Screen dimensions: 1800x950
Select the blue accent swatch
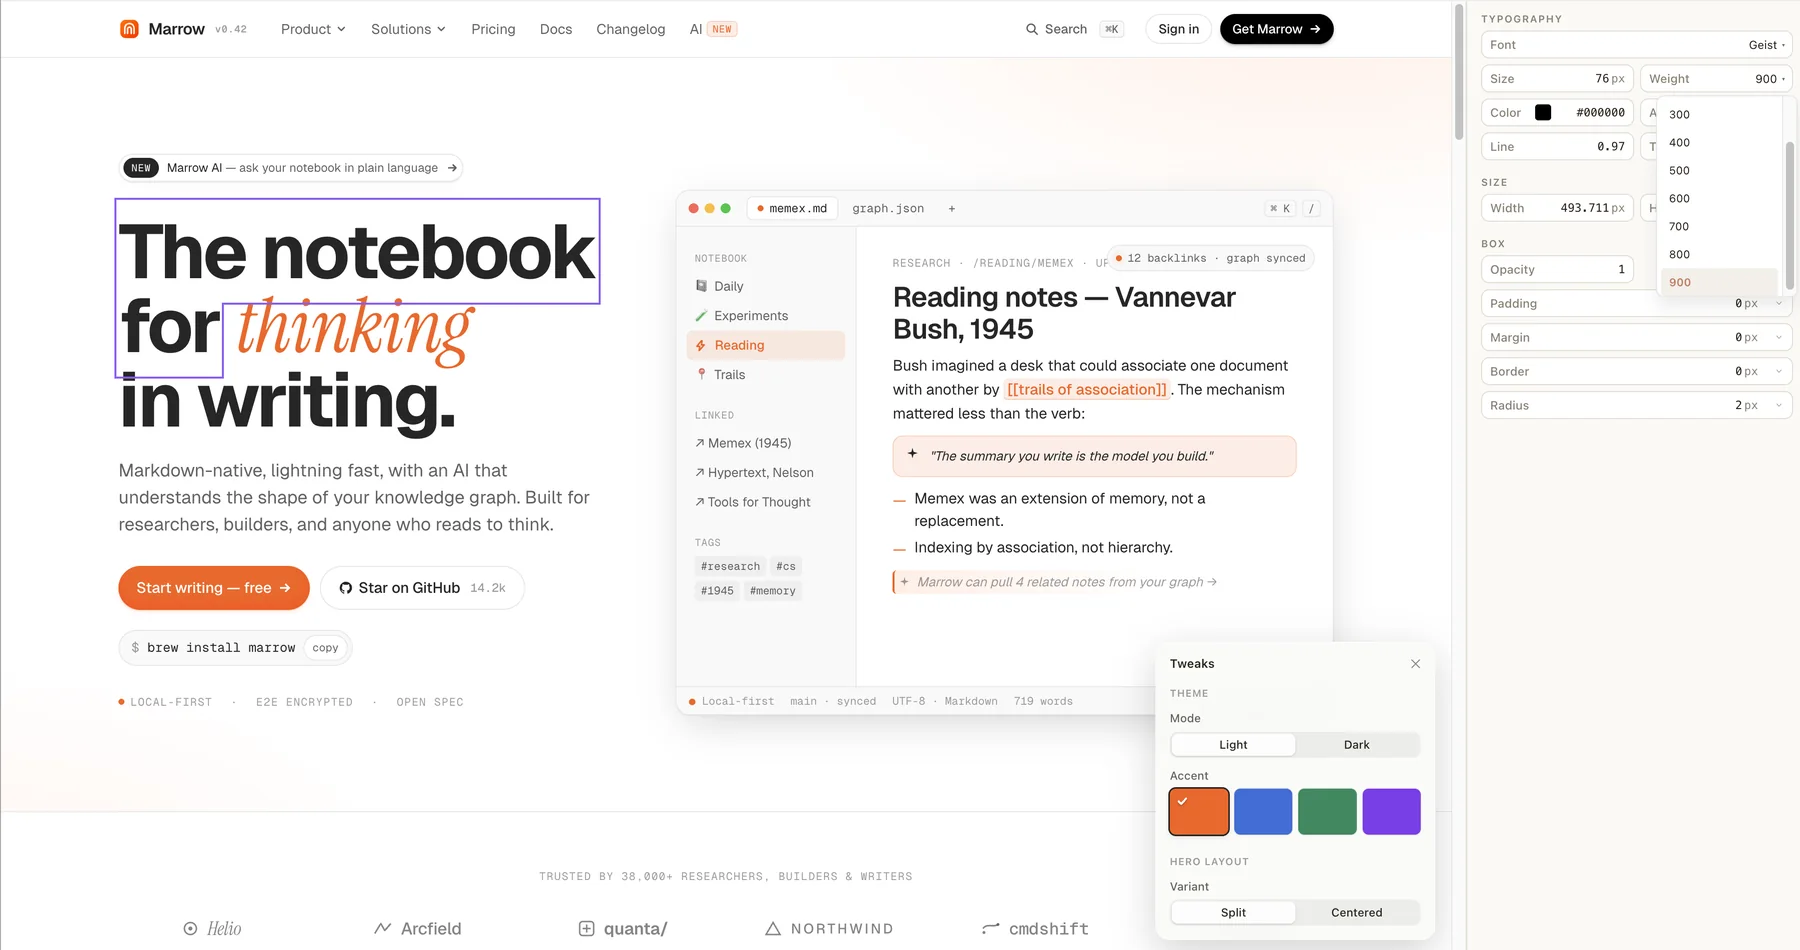[x=1263, y=812]
